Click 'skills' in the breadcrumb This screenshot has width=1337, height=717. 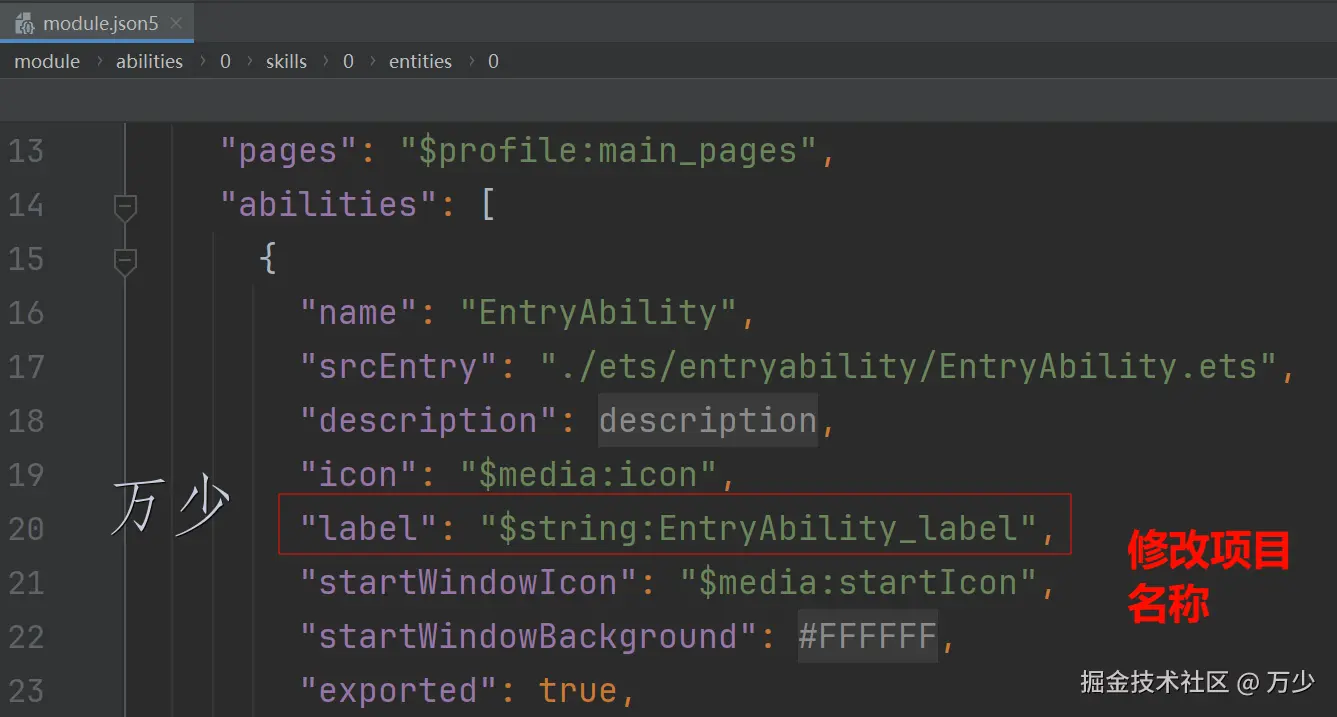coord(286,61)
